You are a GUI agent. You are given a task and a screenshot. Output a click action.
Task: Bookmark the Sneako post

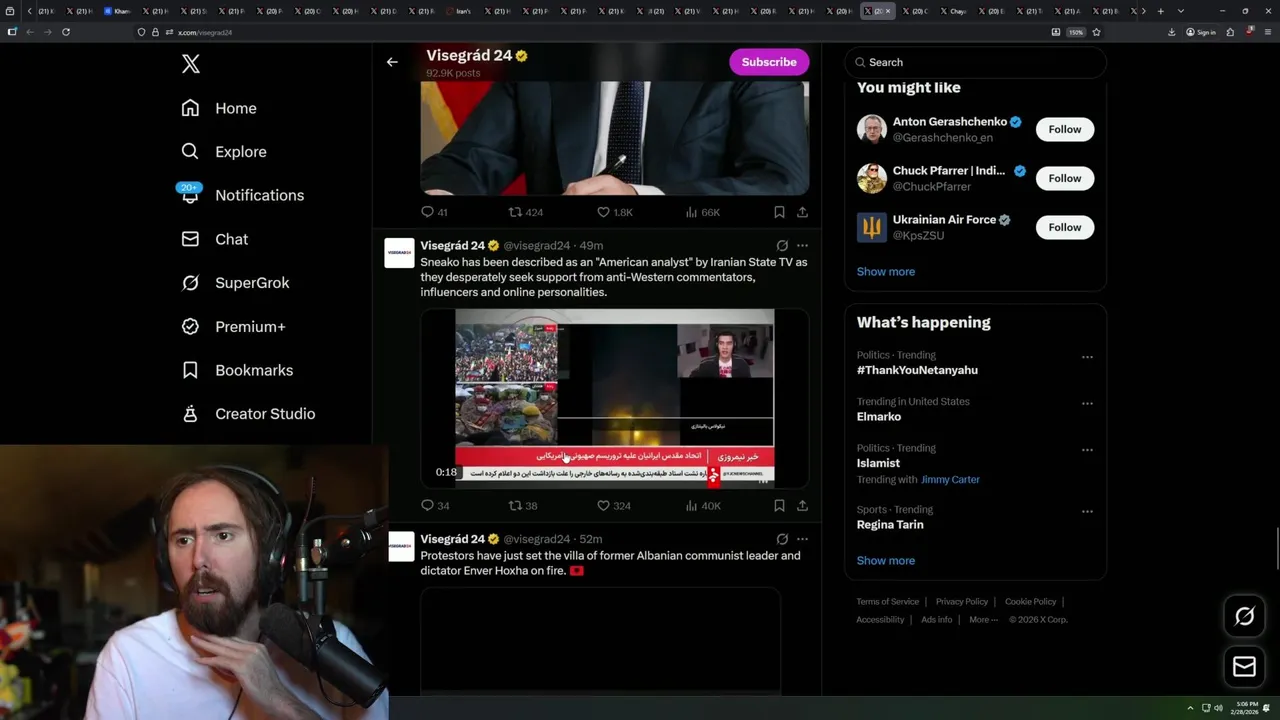coord(779,506)
